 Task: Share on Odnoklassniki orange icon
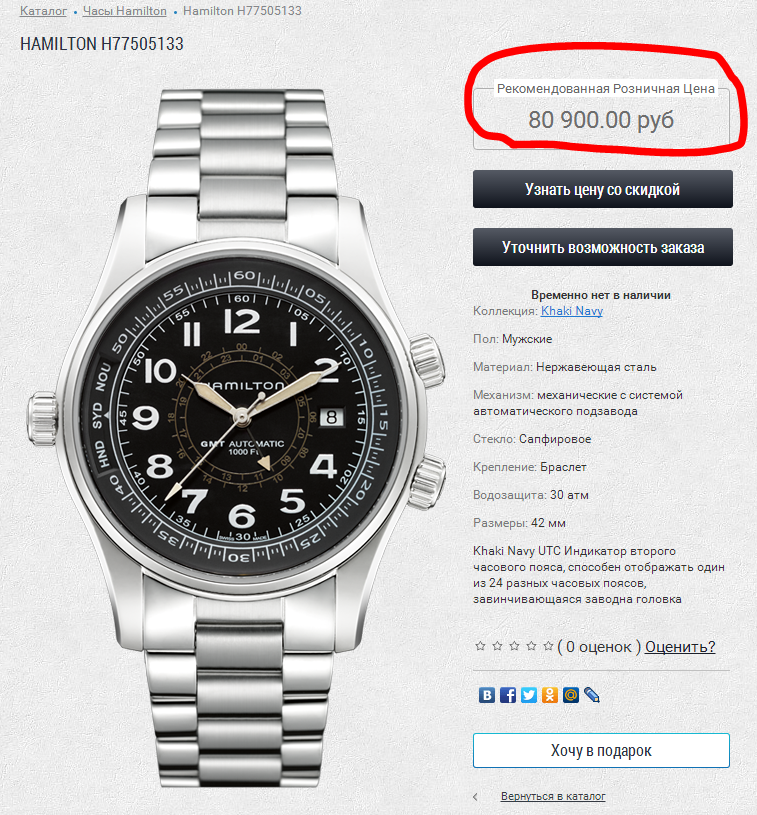pos(550,695)
